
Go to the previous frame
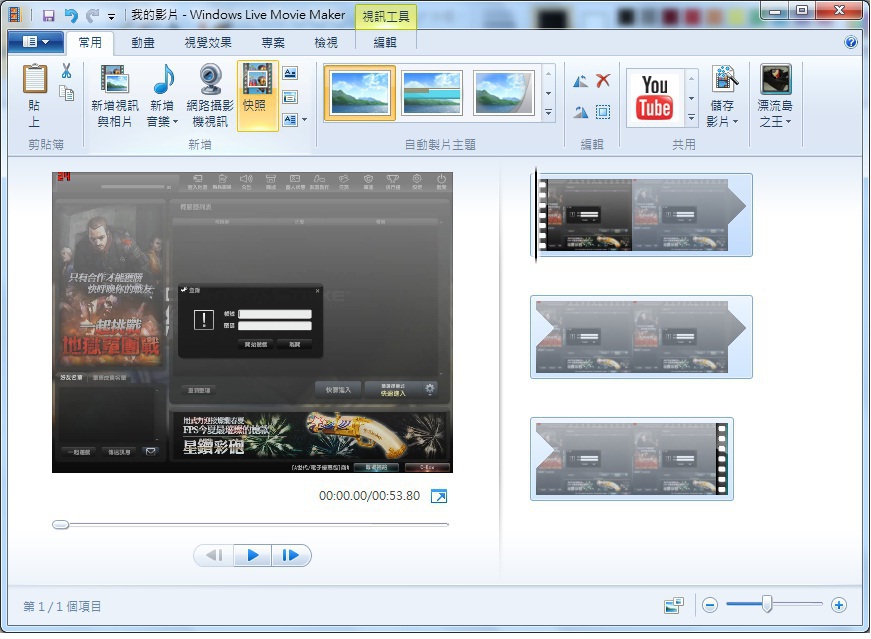214,555
